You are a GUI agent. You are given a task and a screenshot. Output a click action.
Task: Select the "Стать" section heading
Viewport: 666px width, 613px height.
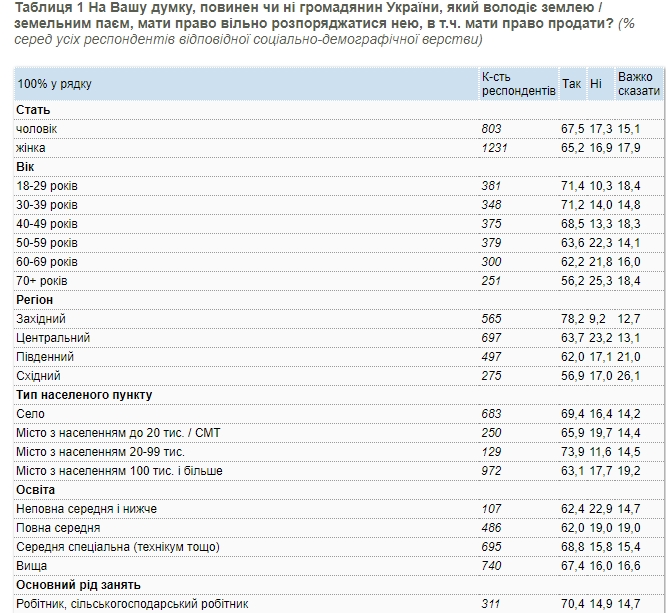(x=34, y=109)
